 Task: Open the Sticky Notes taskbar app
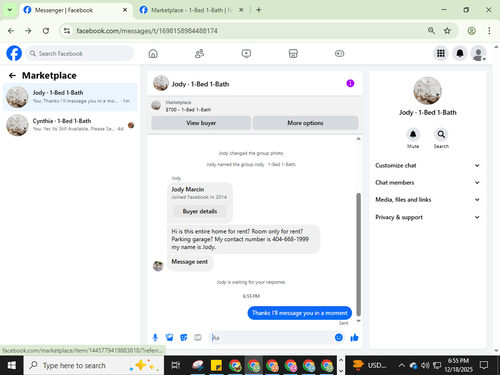[x=216, y=366]
